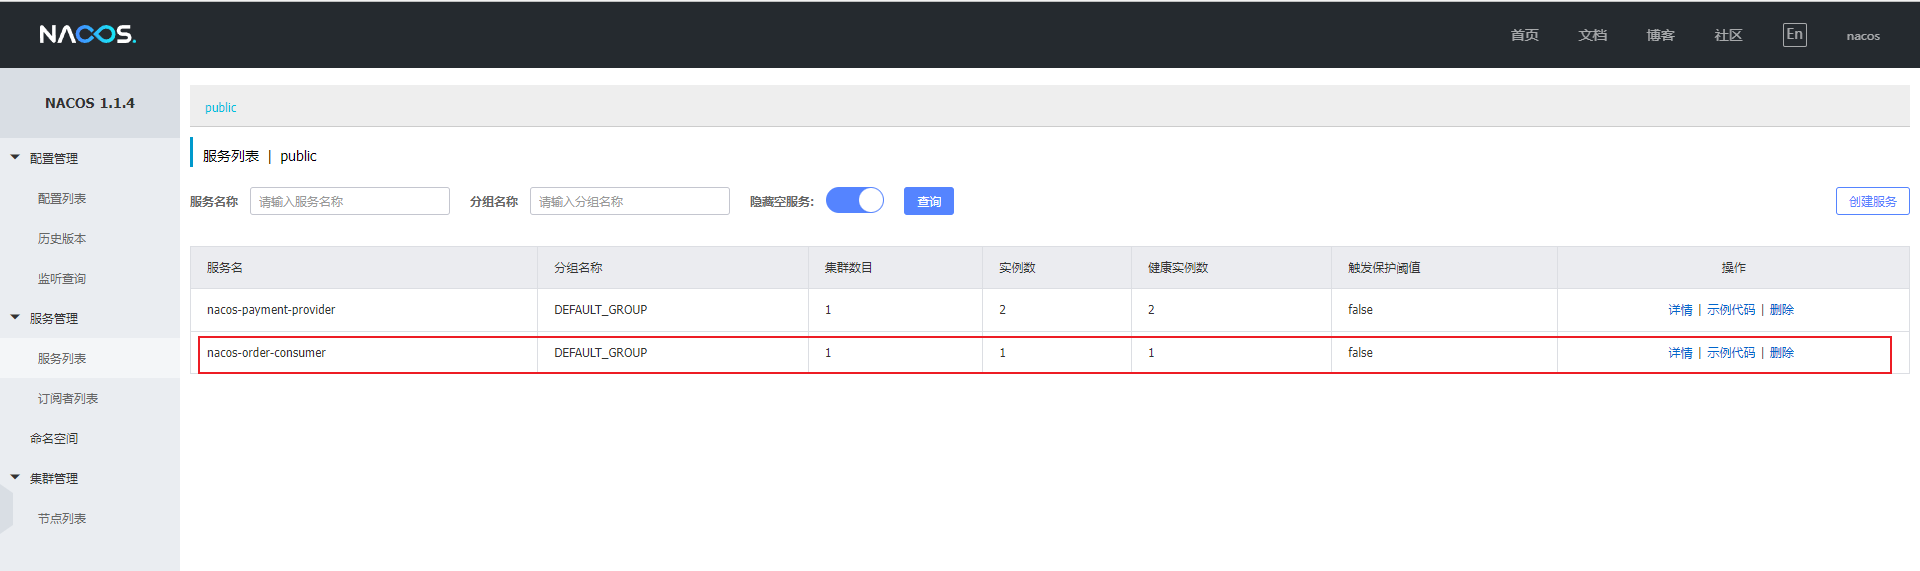This screenshot has width=1920, height=571.
Task: Click the nacos-order-consumer service name
Action: 266,353
